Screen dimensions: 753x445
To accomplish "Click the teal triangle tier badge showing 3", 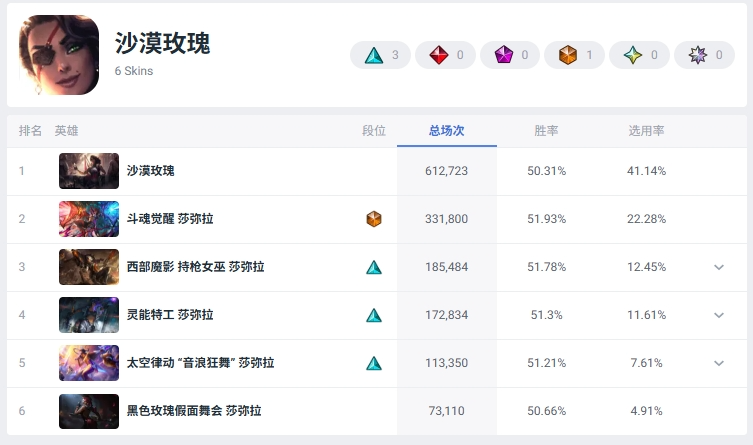I will tap(380, 55).
